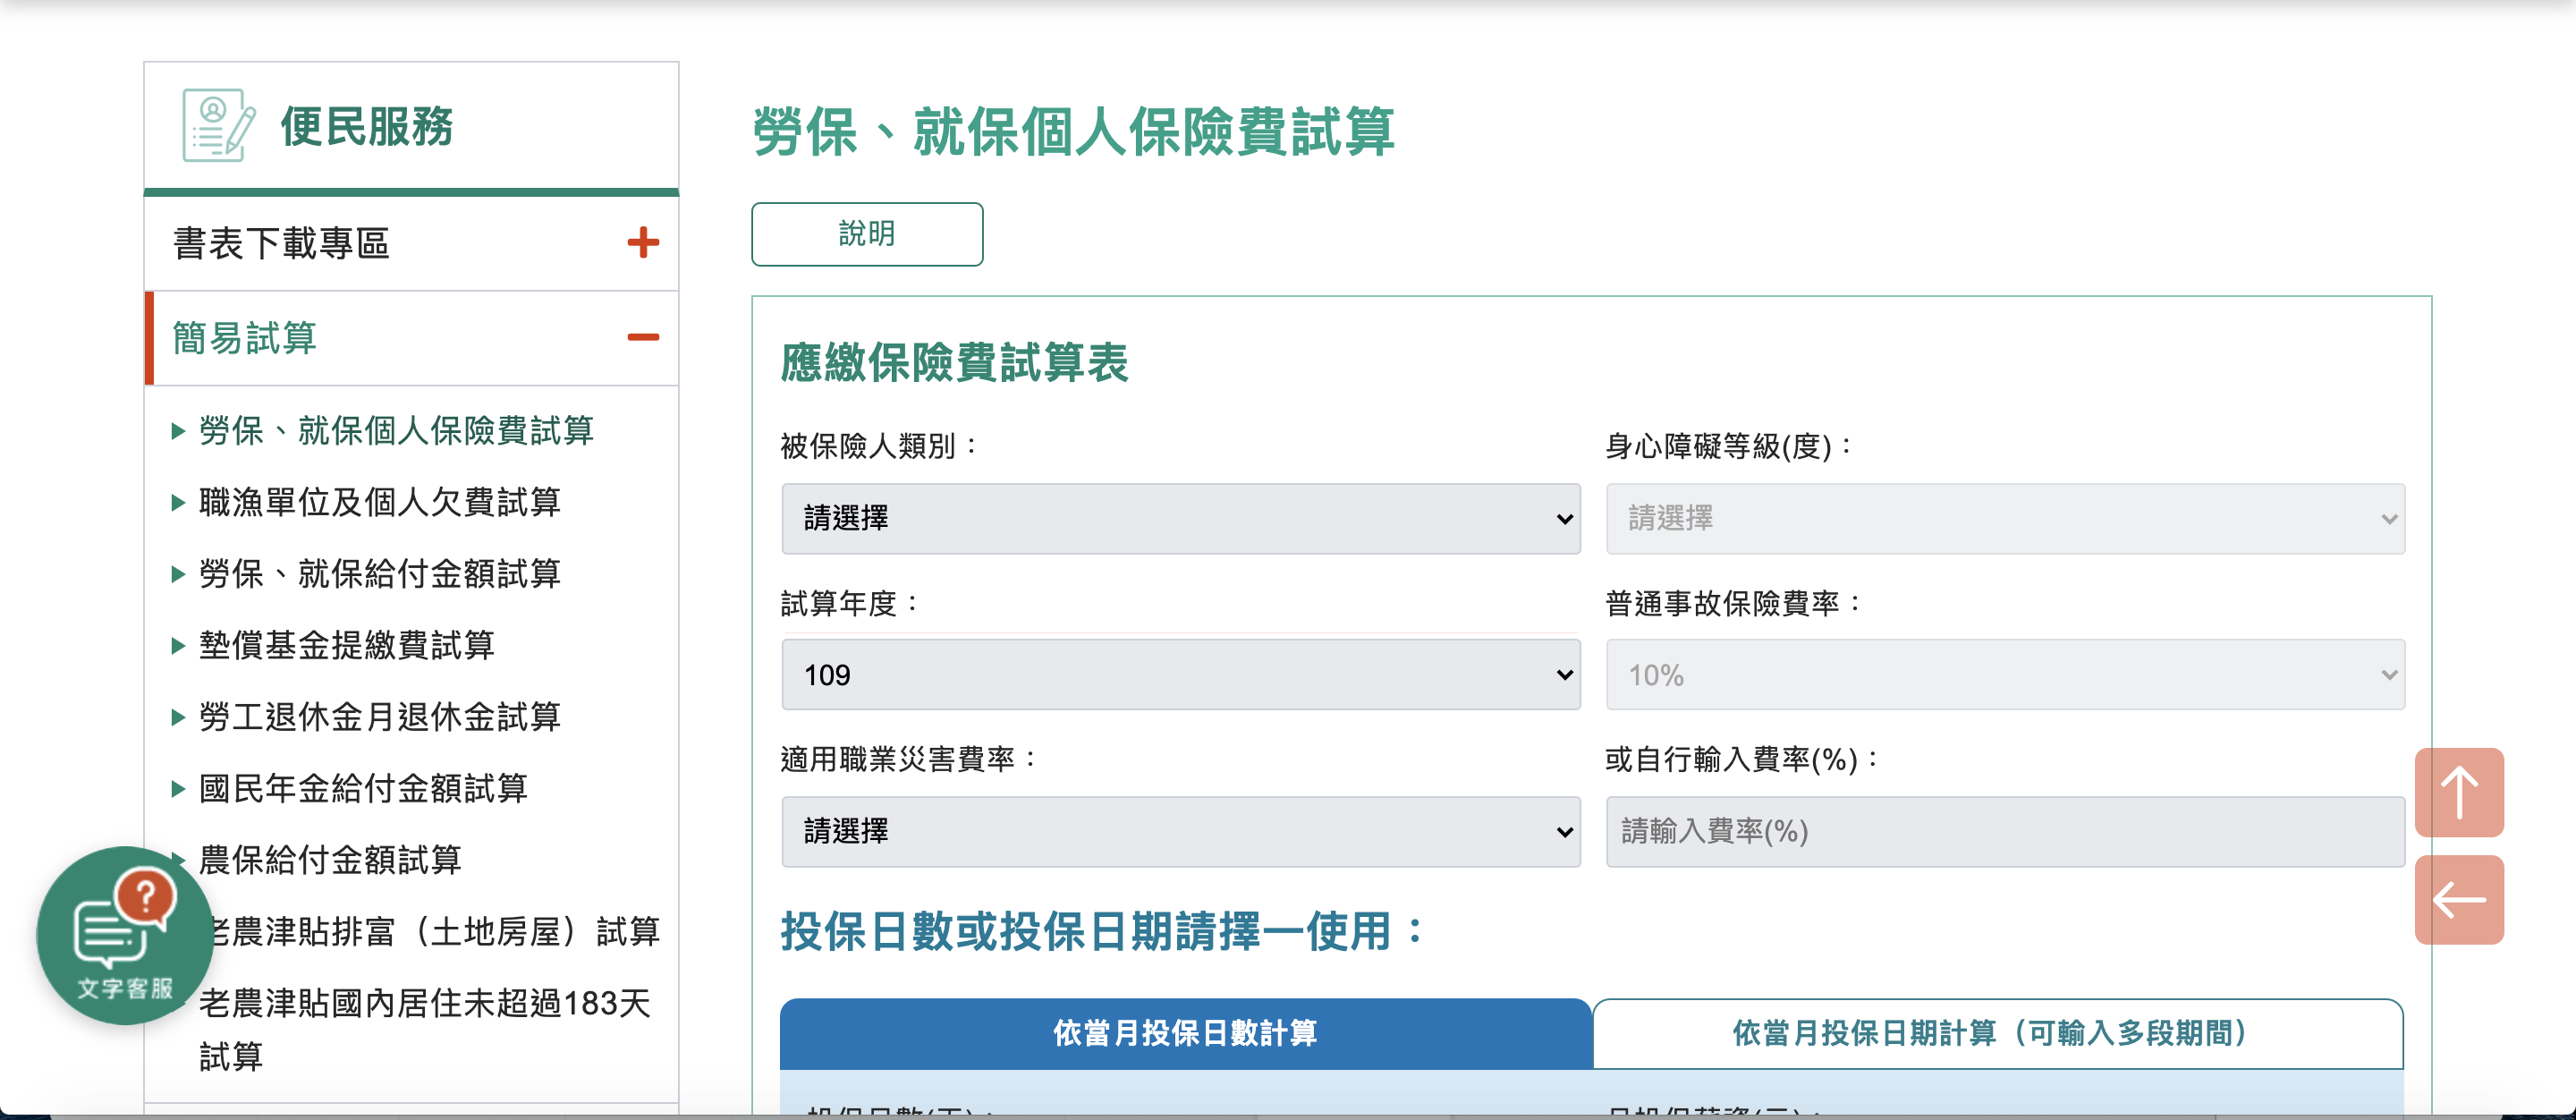Click the 說明 button
Image resolution: width=2576 pixels, height=1120 pixels.
(866, 234)
